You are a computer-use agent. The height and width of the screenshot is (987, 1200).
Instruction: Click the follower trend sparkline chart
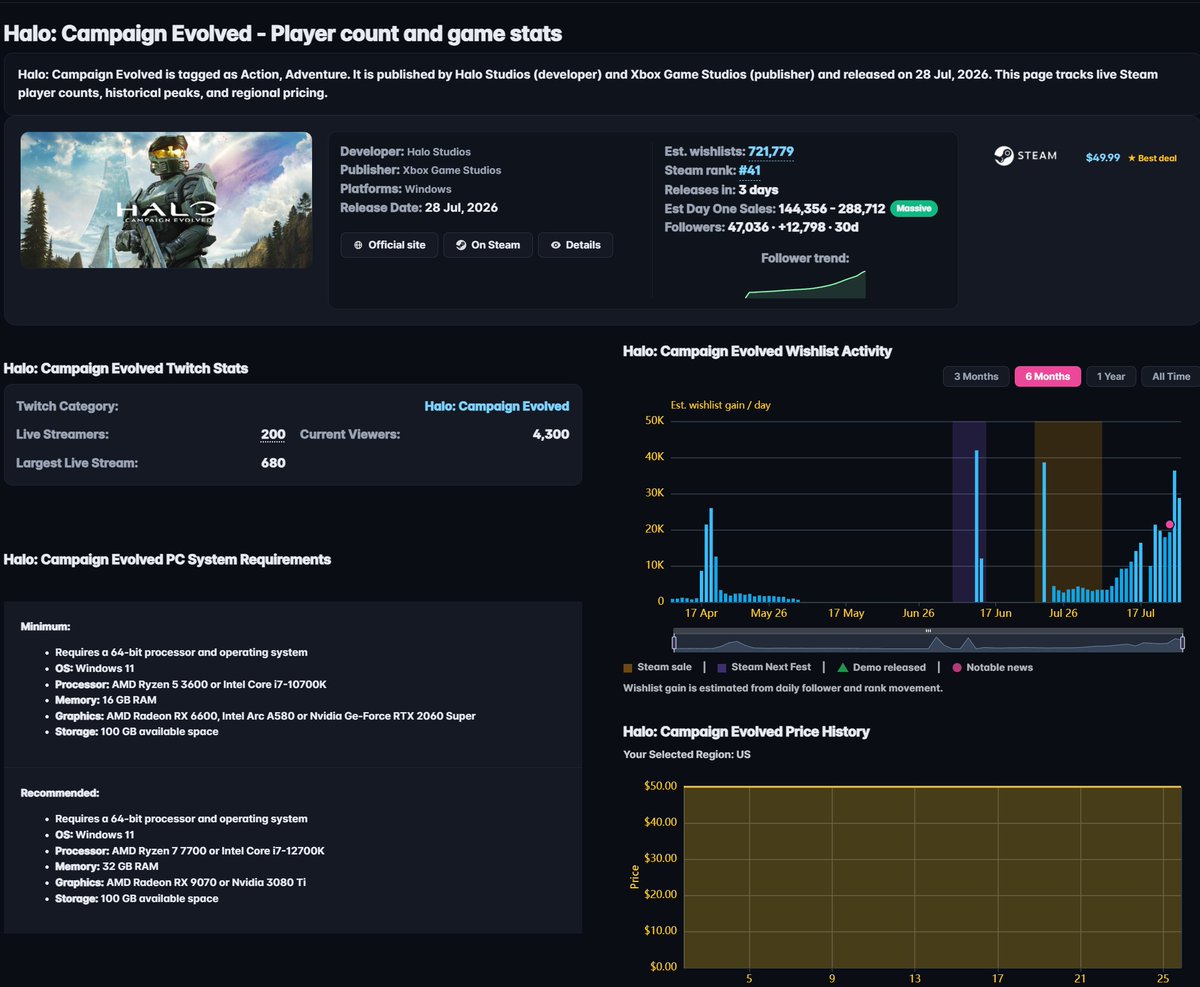click(x=805, y=284)
